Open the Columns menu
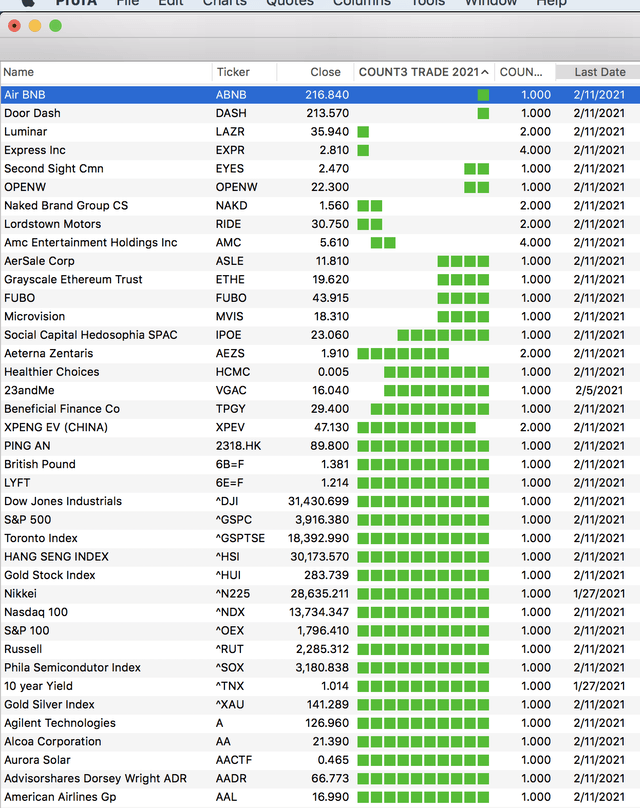This screenshot has width=640, height=808. 362,3
